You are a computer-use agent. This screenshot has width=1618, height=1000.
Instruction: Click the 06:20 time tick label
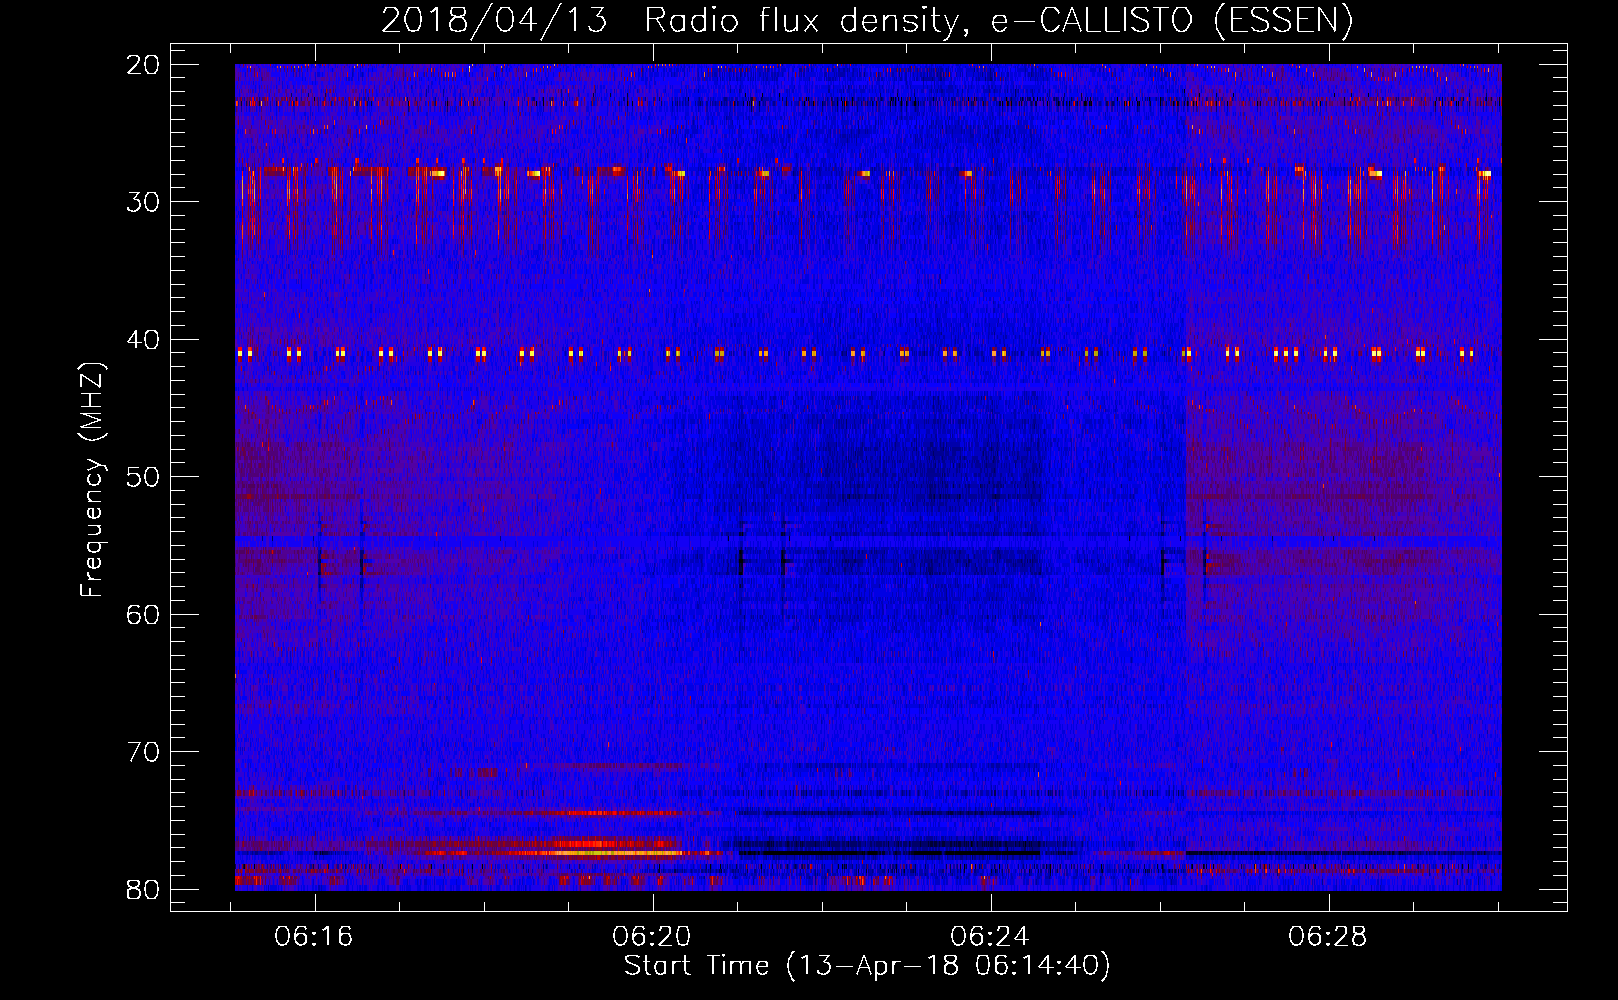[x=652, y=937]
